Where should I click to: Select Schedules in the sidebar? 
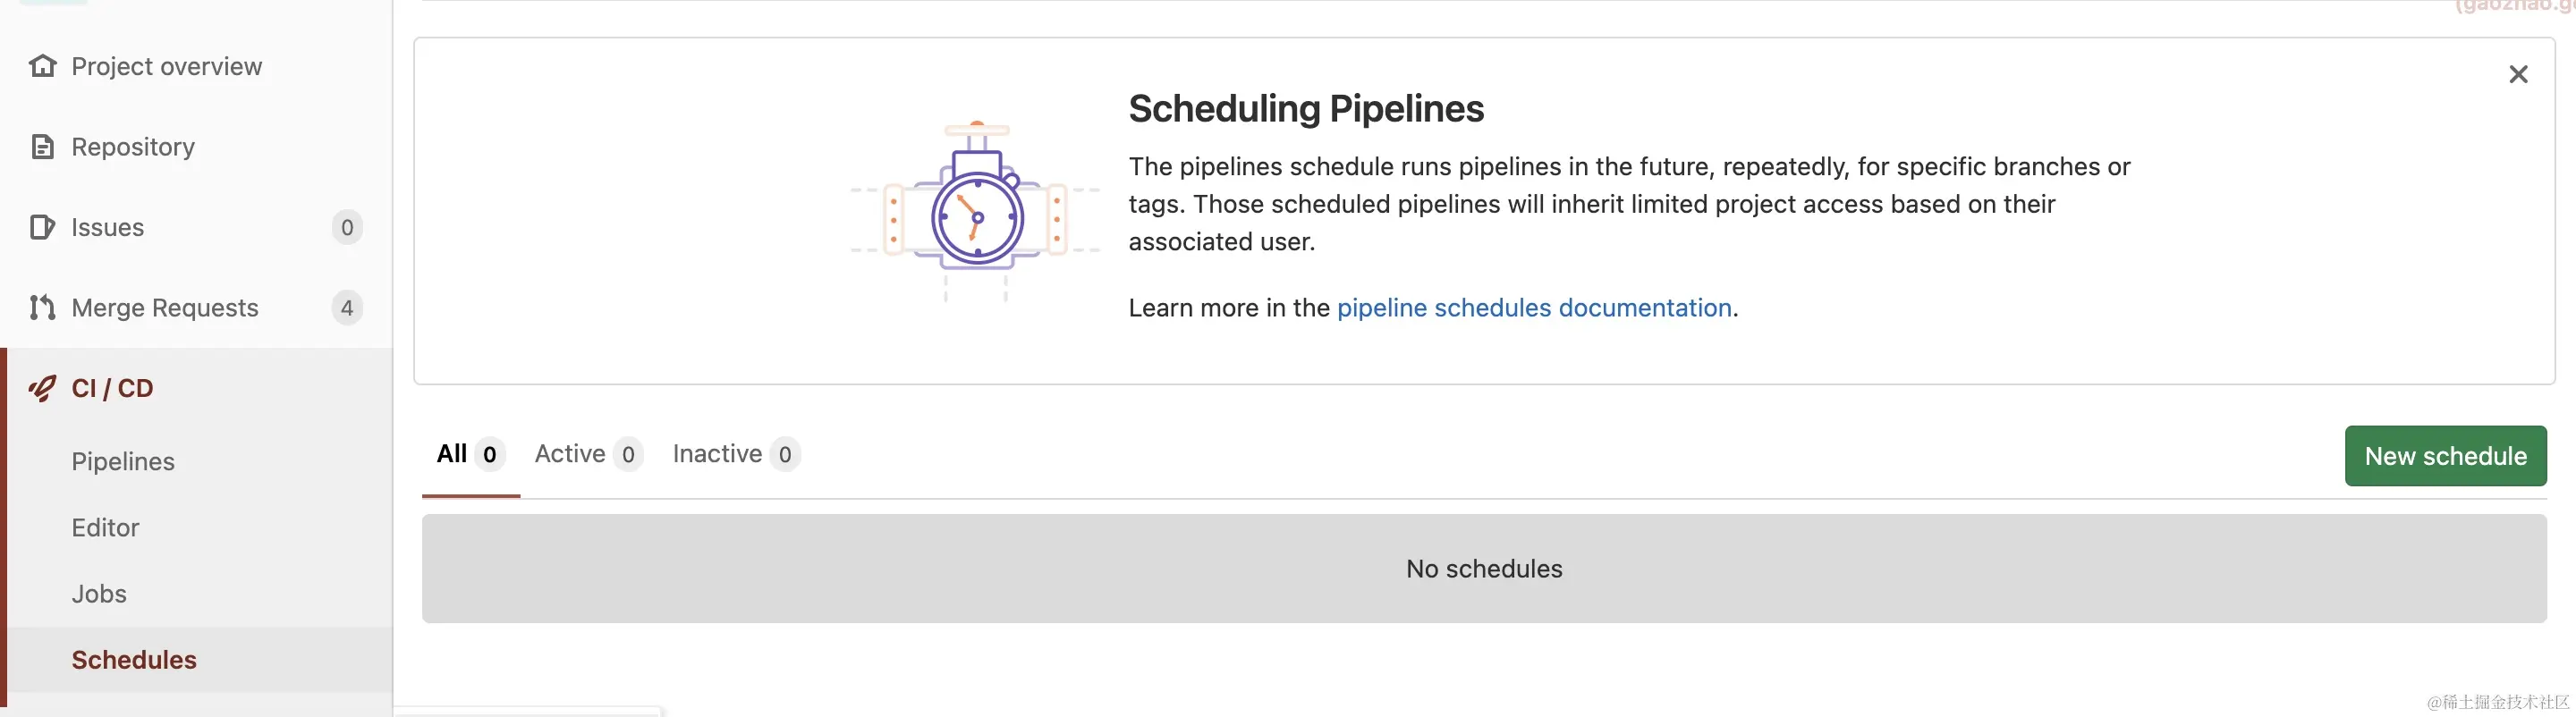pos(134,660)
